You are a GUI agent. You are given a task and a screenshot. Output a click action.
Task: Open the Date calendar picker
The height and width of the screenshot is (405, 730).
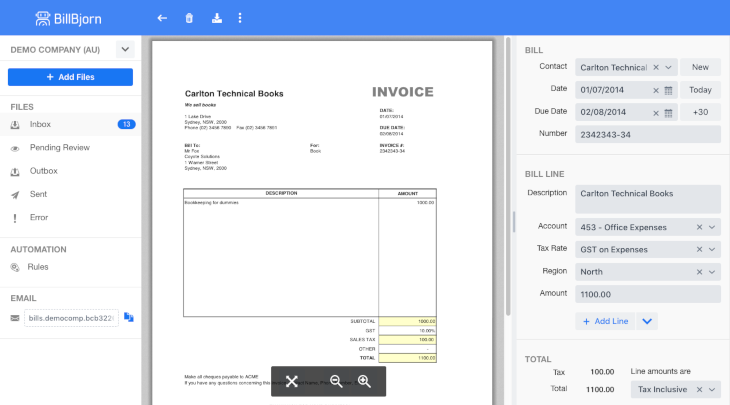(668, 90)
